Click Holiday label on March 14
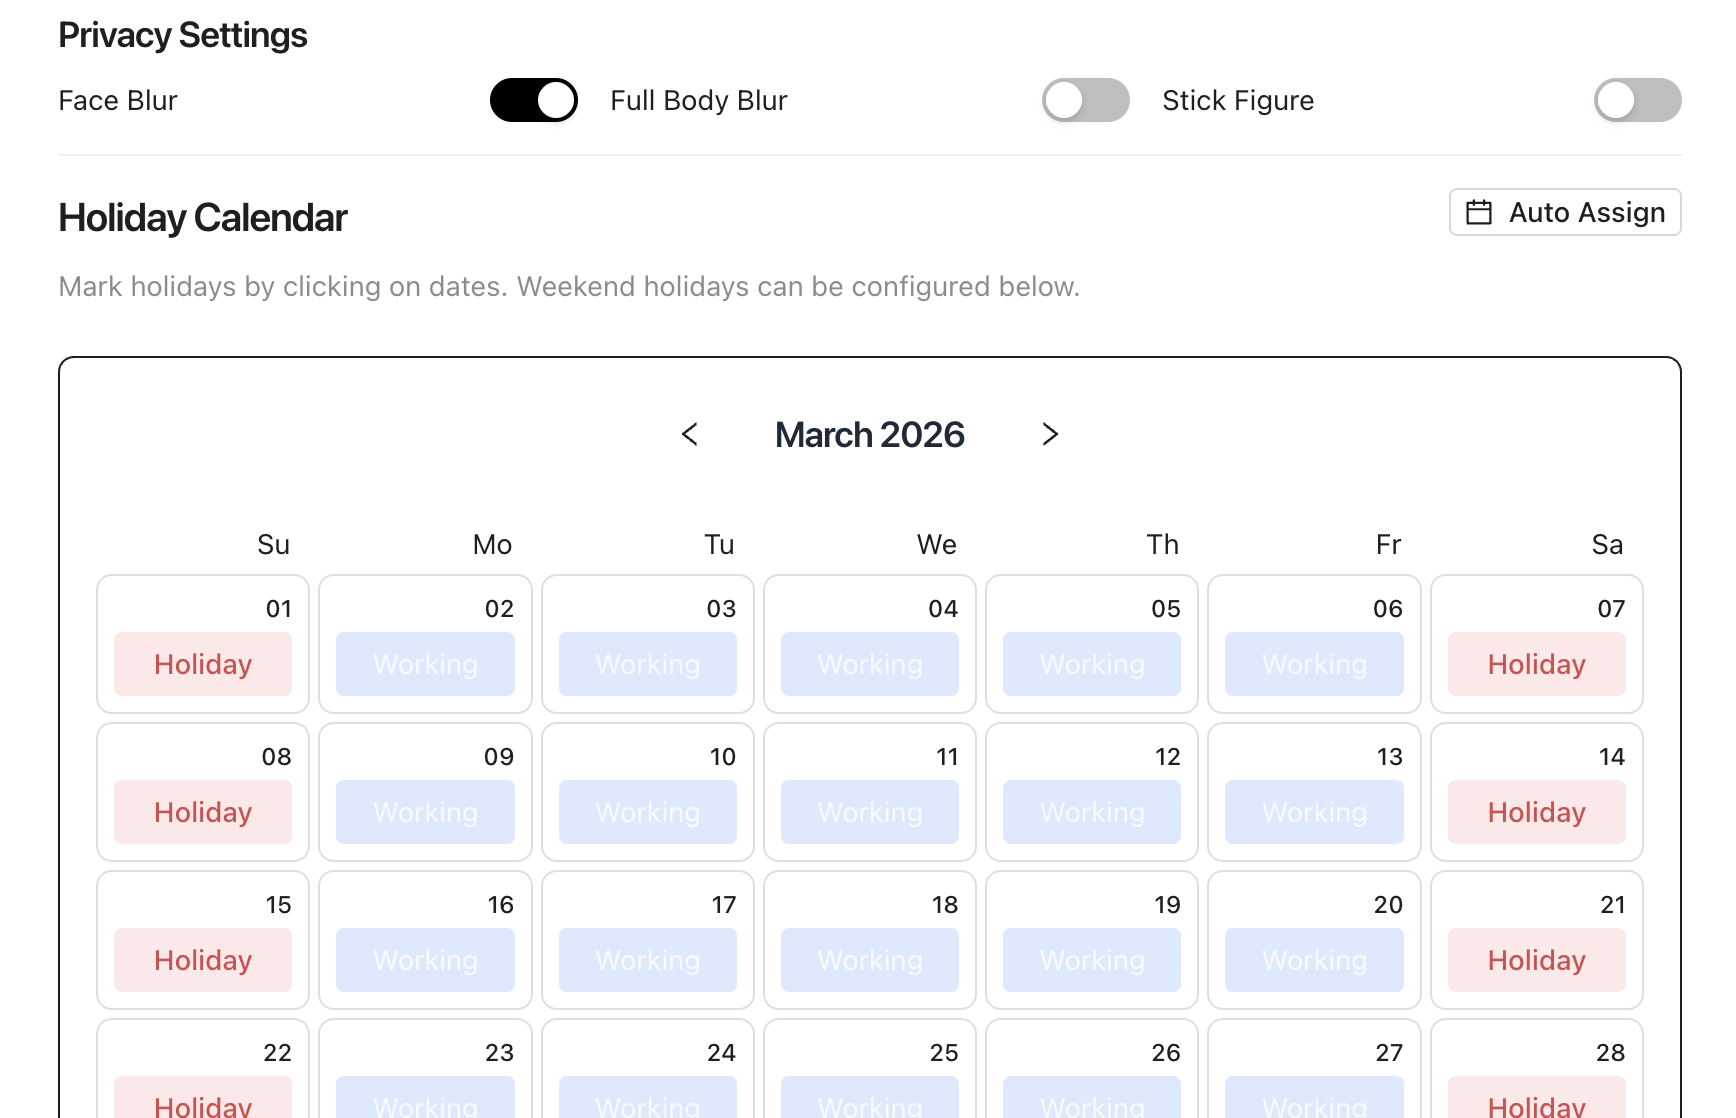This screenshot has height=1118, width=1736. 1536,812
